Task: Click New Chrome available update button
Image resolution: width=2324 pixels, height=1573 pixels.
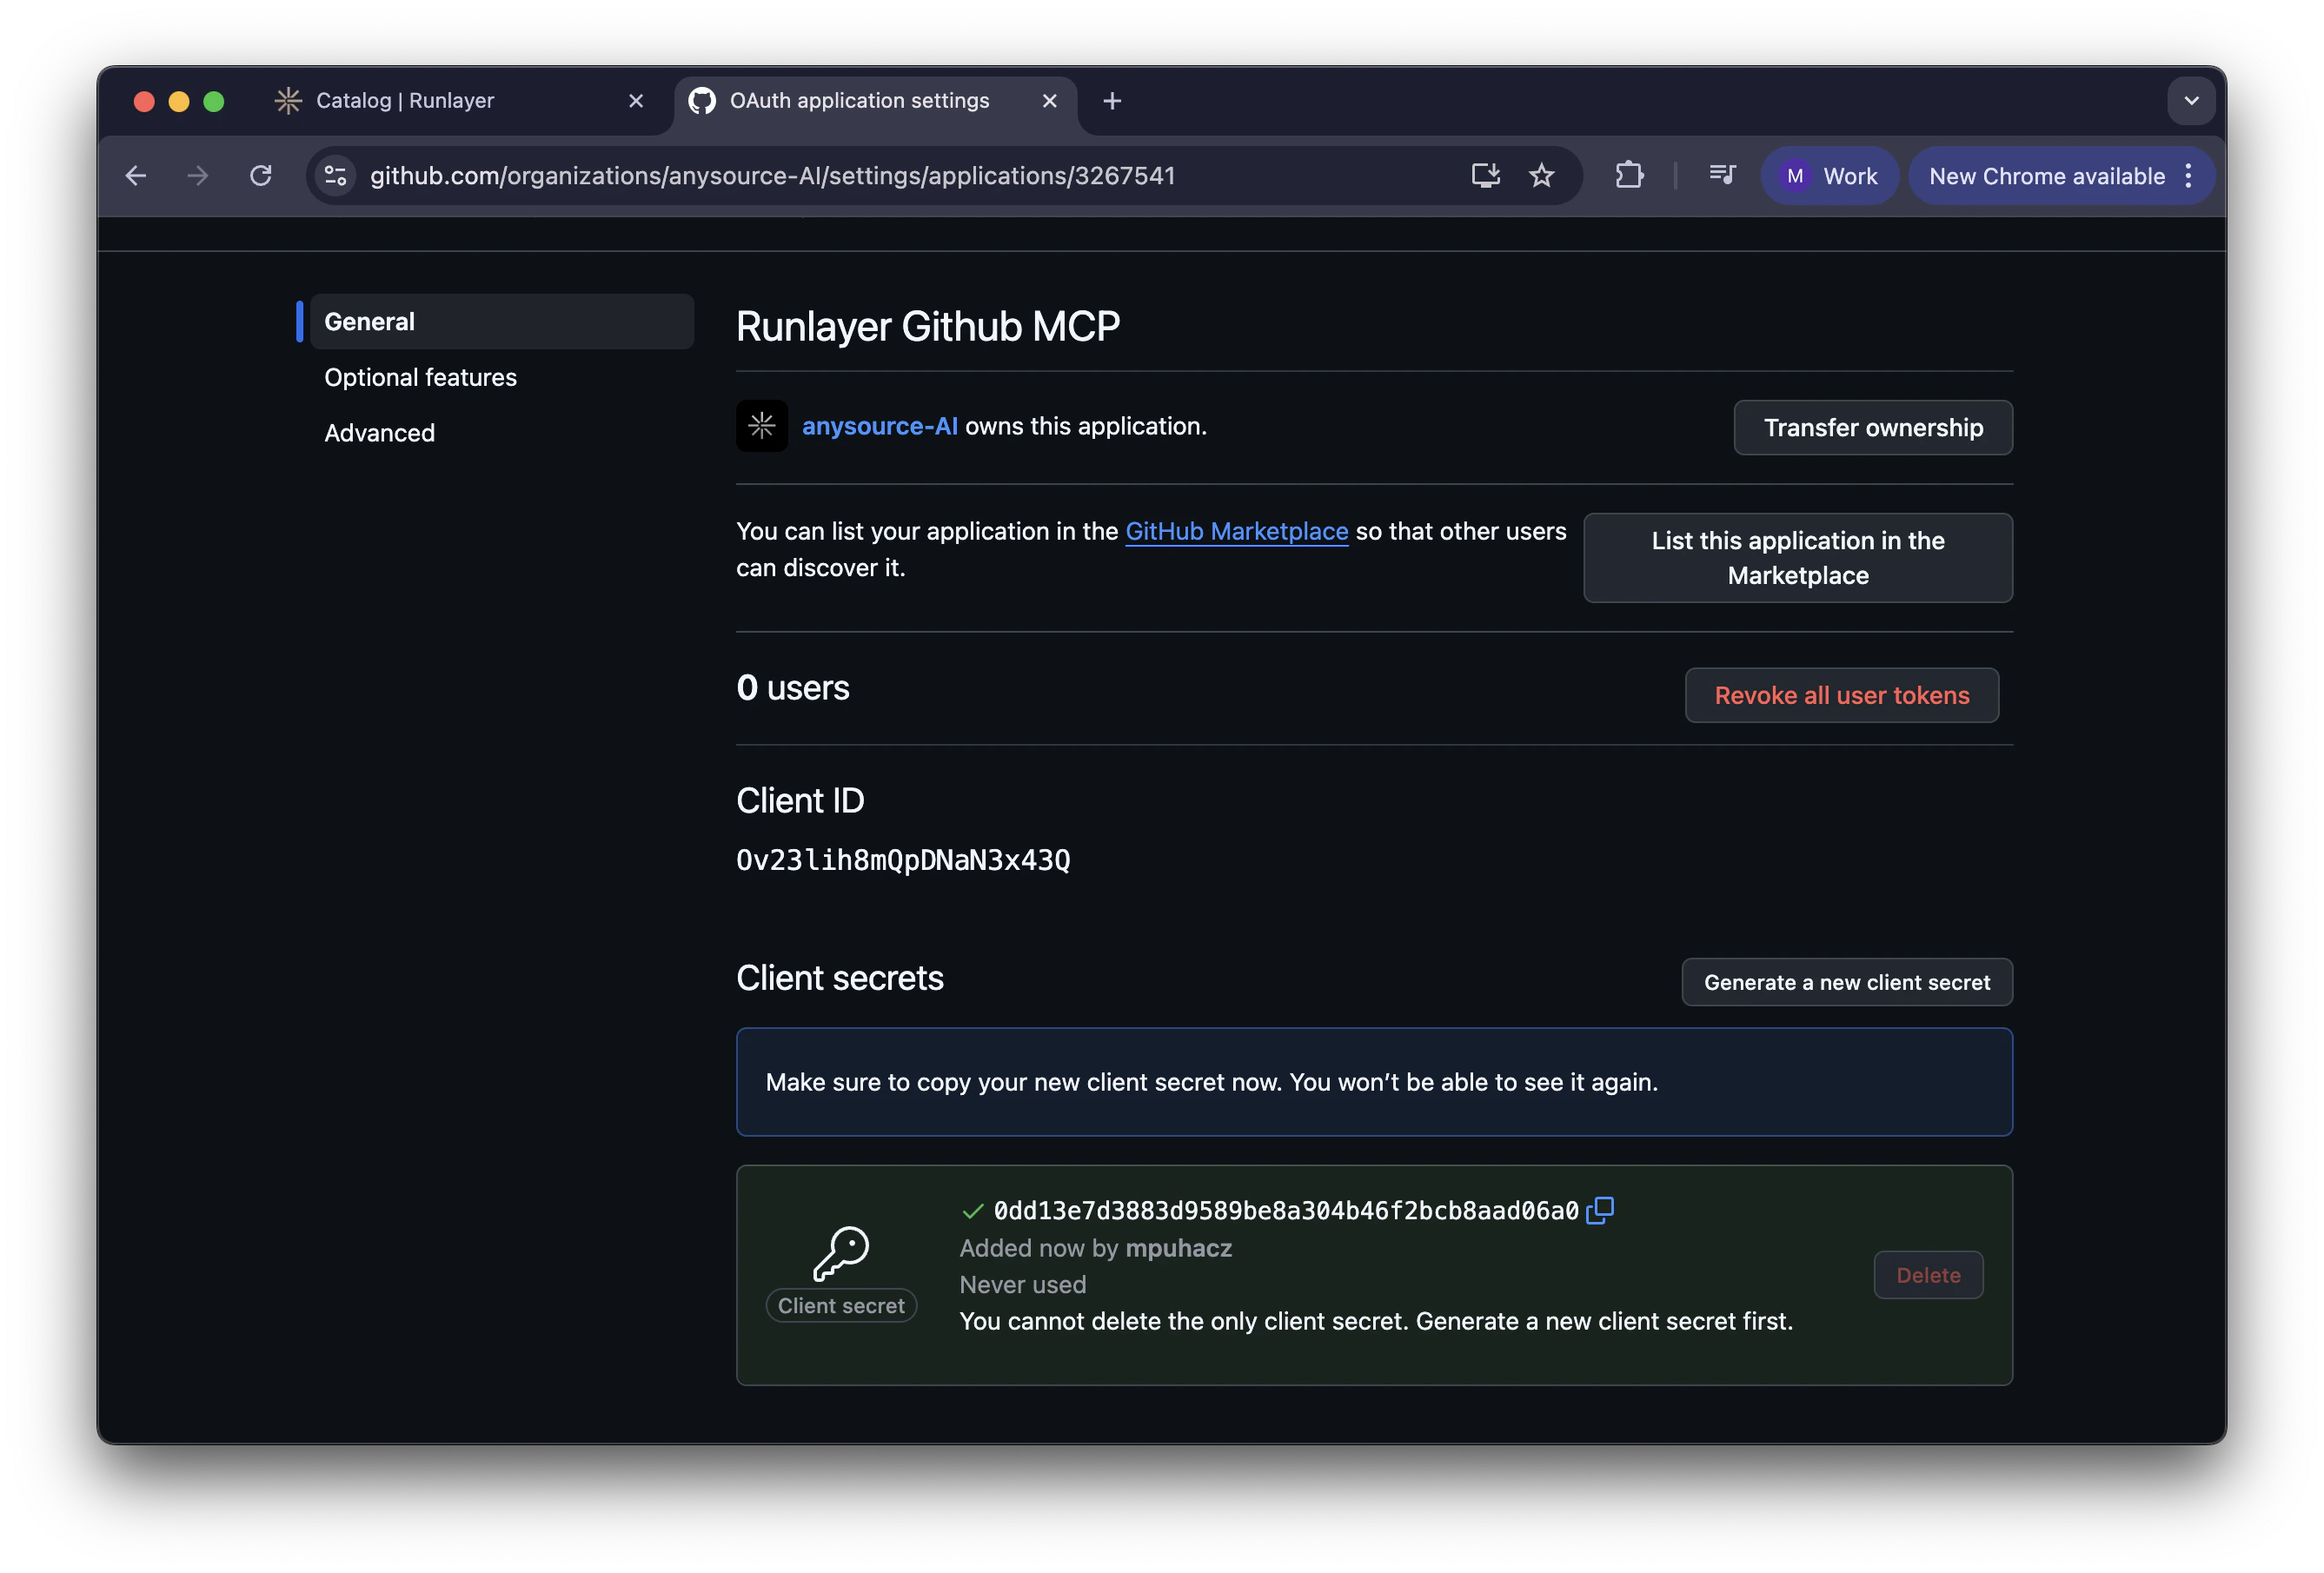Action: [x=2046, y=176]
